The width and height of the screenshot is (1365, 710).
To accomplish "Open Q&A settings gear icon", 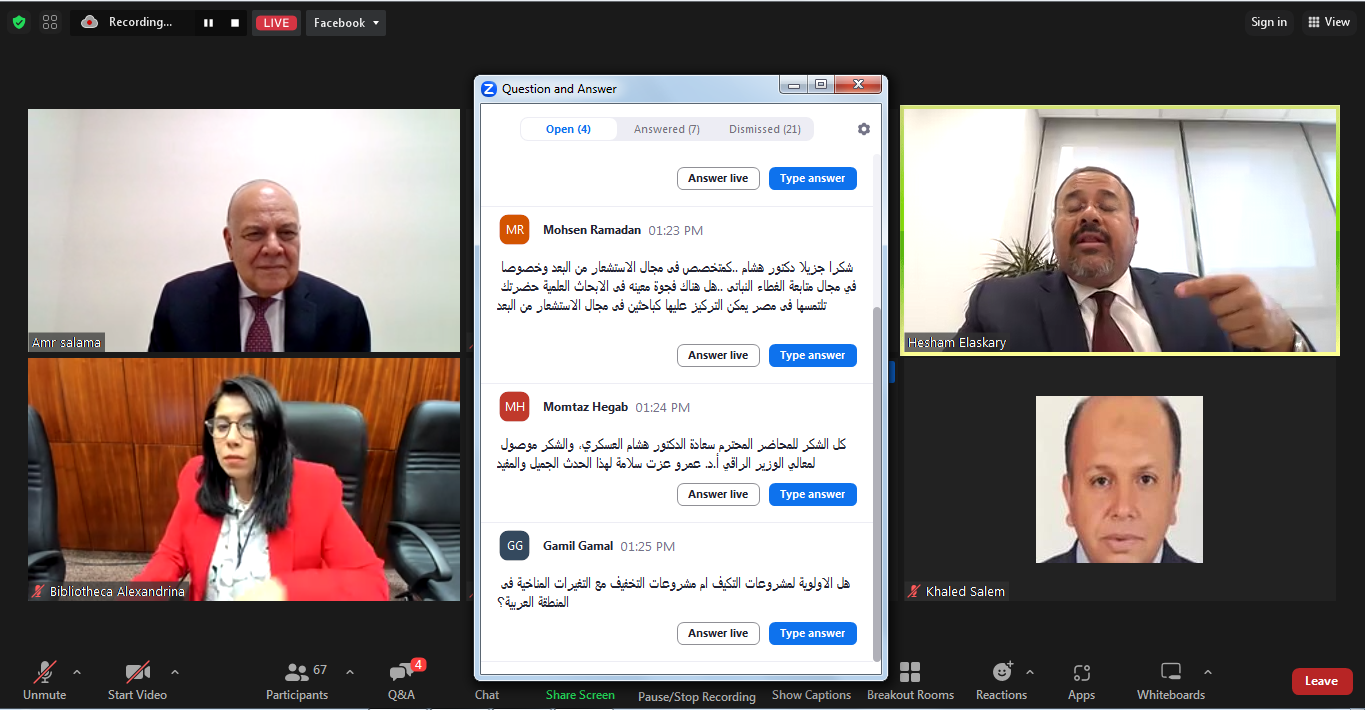I will [864, 129].
